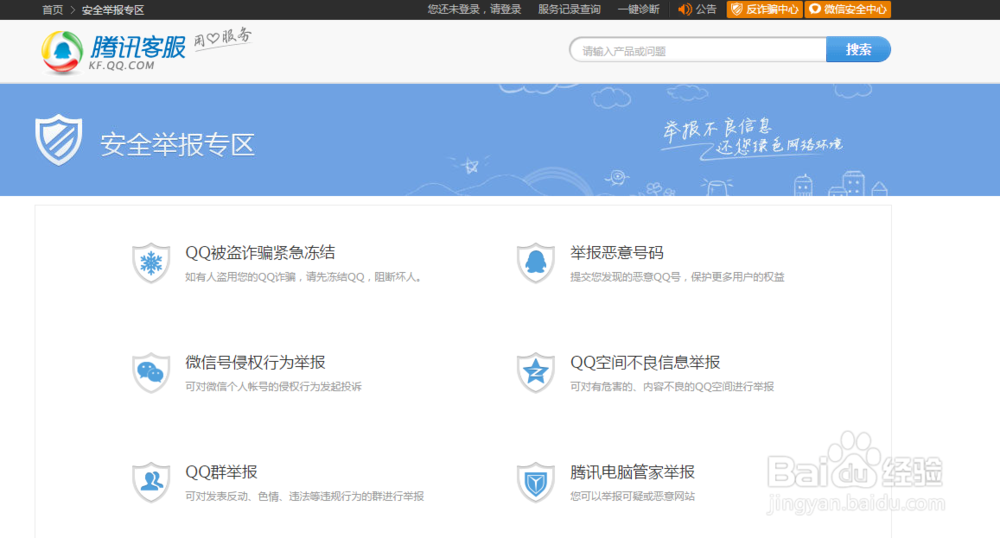Open 服务记录查询 in top bar
The height and width of the screenshot is (538, 1000).
point(569,10)
